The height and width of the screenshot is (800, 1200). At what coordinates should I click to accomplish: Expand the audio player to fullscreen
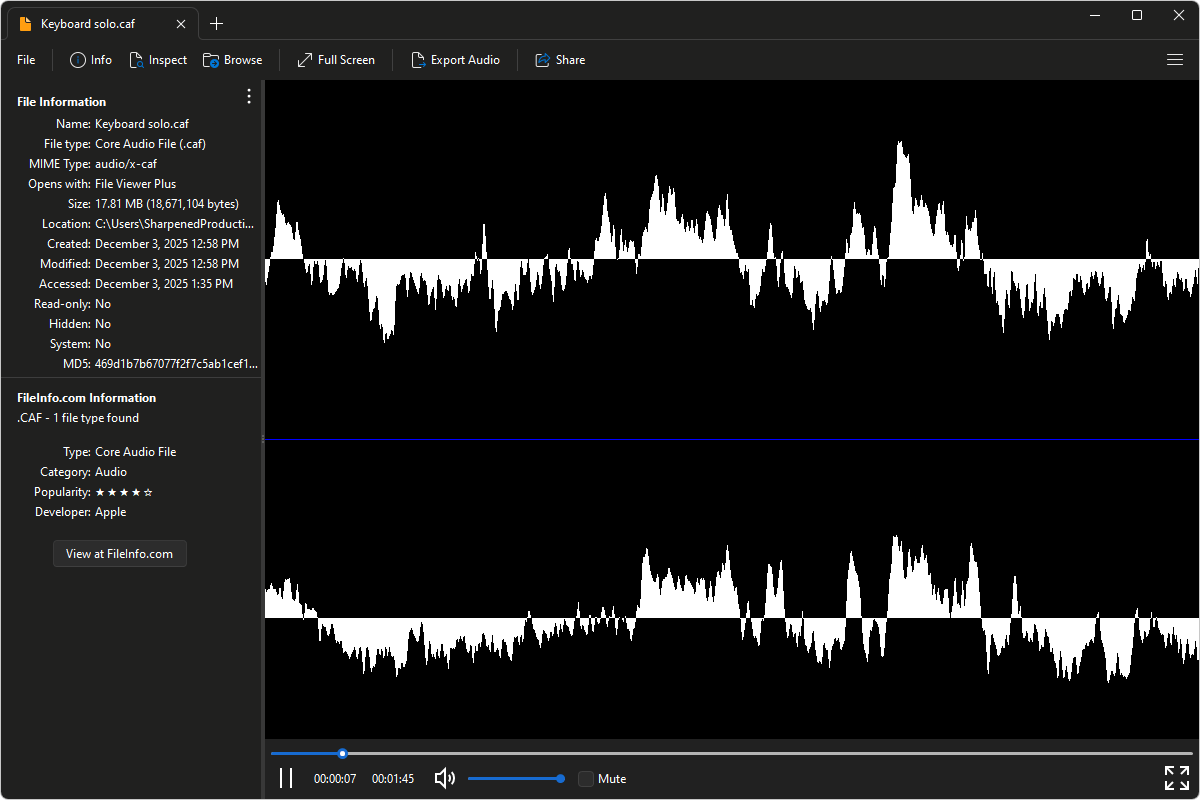click(x=1176, y=777)
